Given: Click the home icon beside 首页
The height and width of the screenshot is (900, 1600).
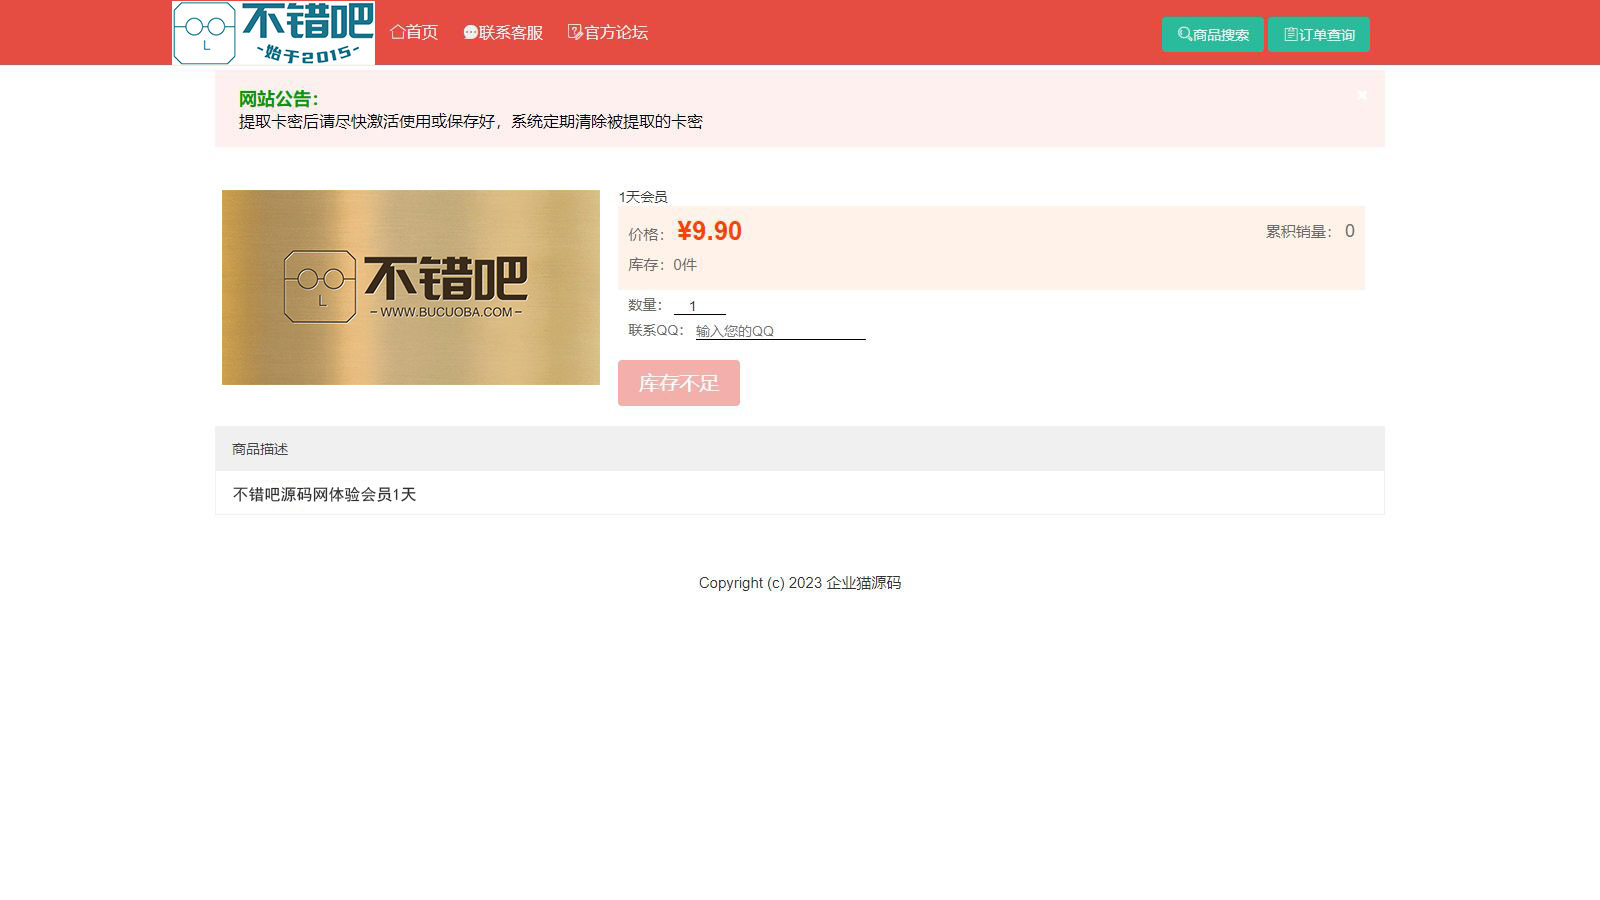Looking at the screenshot, I should (397, 32).
